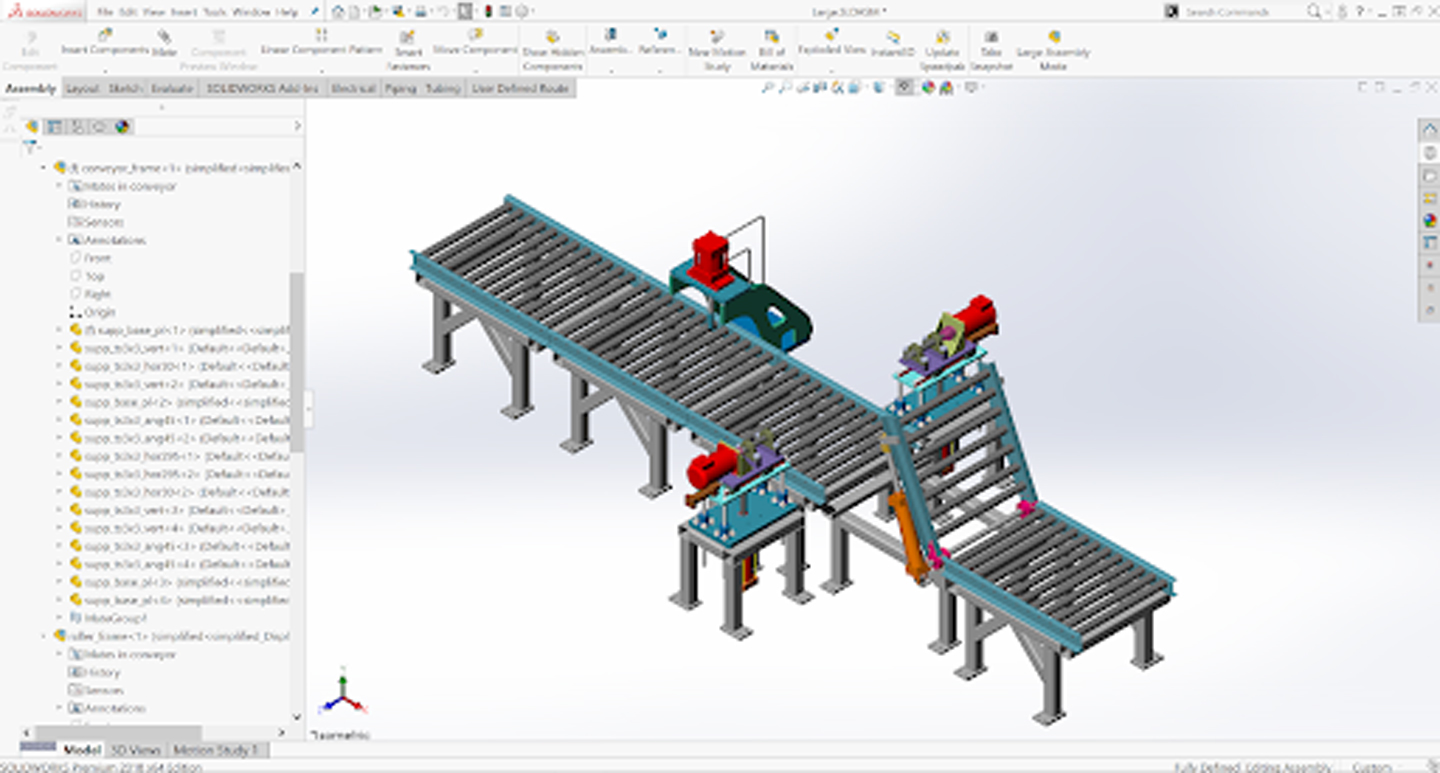Click the Smart Fasteners icon
1440x773 pixels.
(x=408, y=50)
